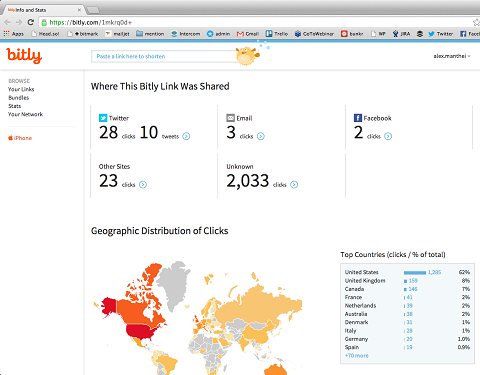Viewport: 480px width, 375px height.
Task: Click the Italy row in top countries
Action: pos(407,331)
